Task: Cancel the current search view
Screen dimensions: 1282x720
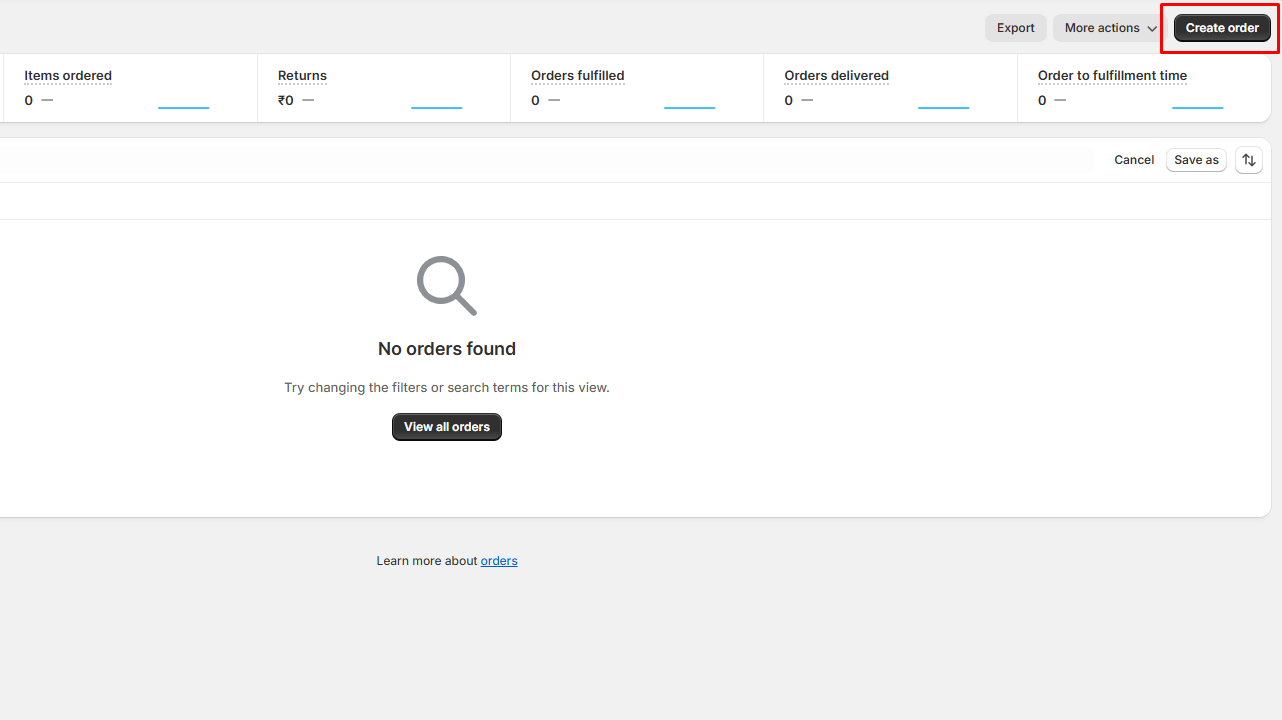Action: click(1134, 160)
